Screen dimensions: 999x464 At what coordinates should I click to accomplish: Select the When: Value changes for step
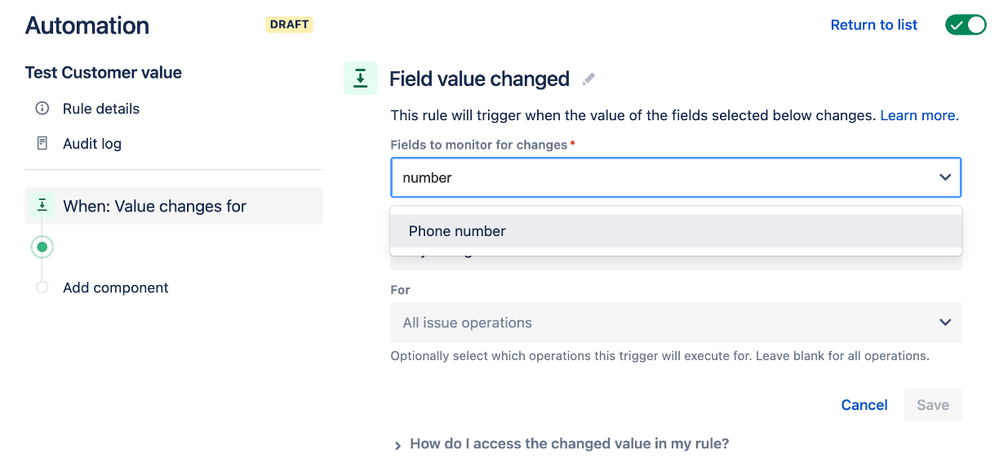pyautogui.click(x=174, y=205)
